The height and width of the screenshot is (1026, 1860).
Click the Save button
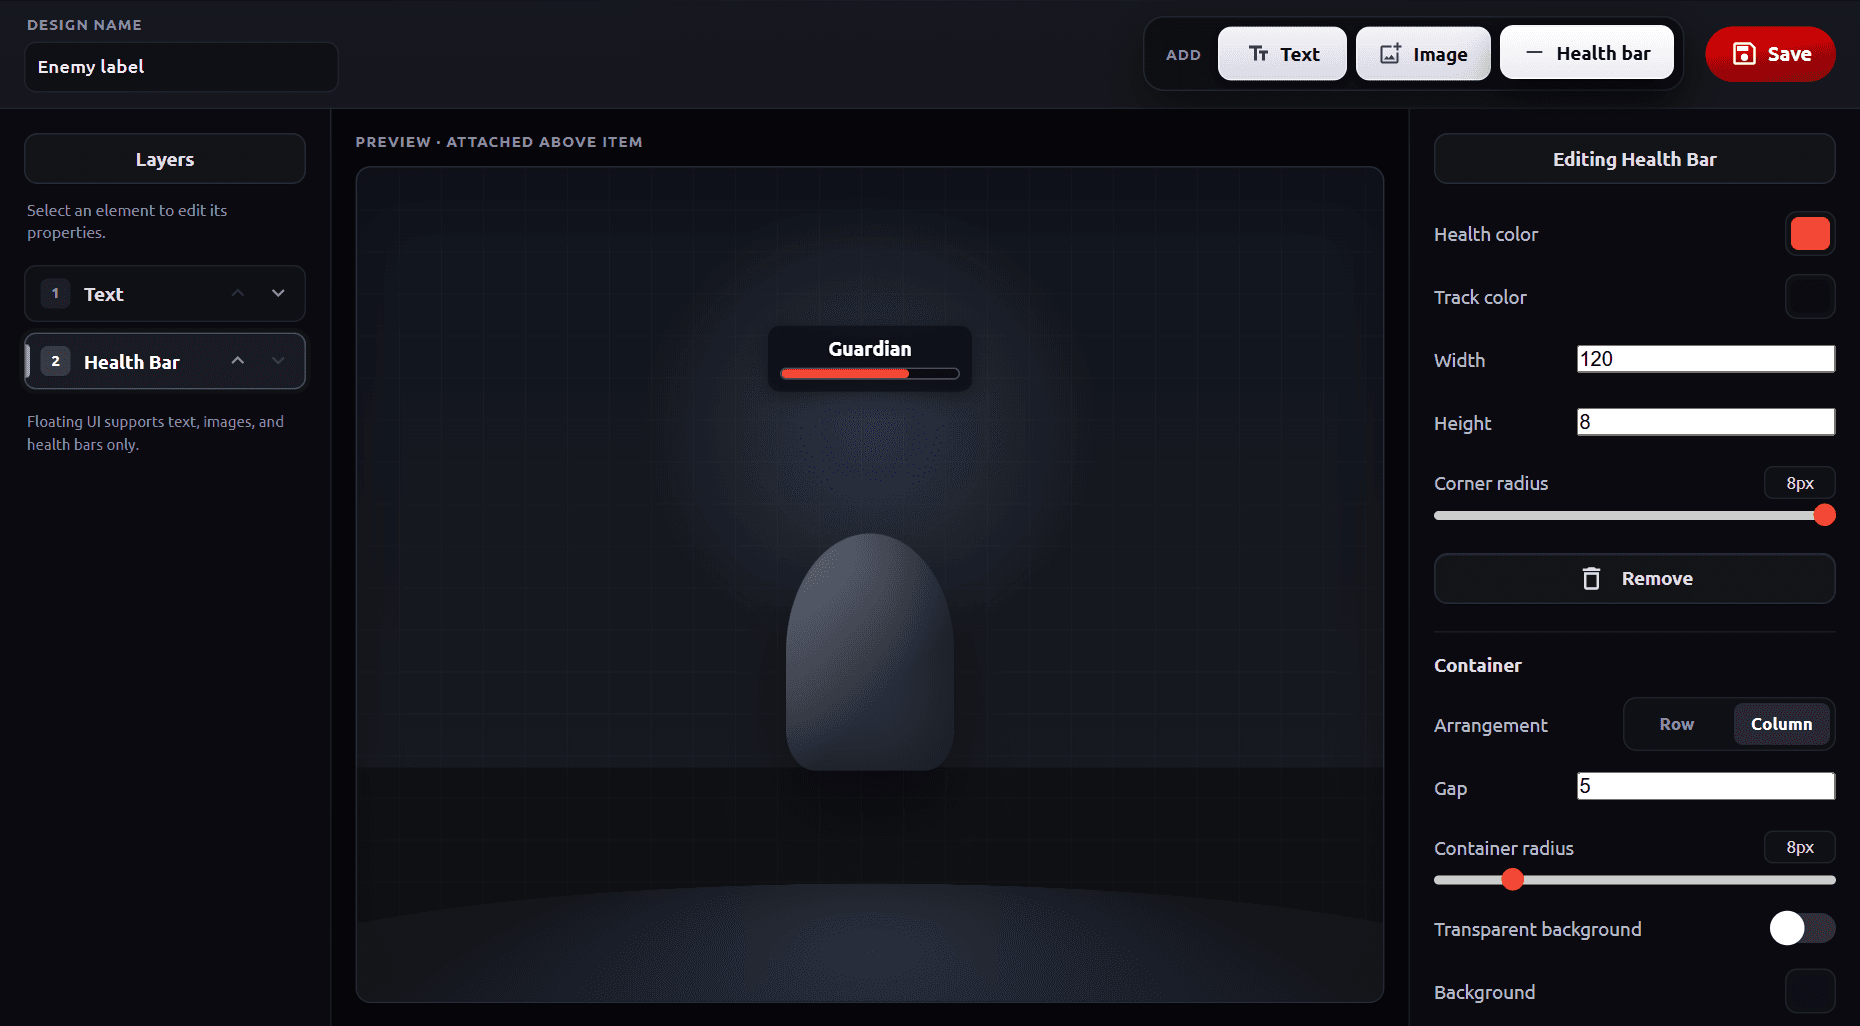(x=1770, y=54)
